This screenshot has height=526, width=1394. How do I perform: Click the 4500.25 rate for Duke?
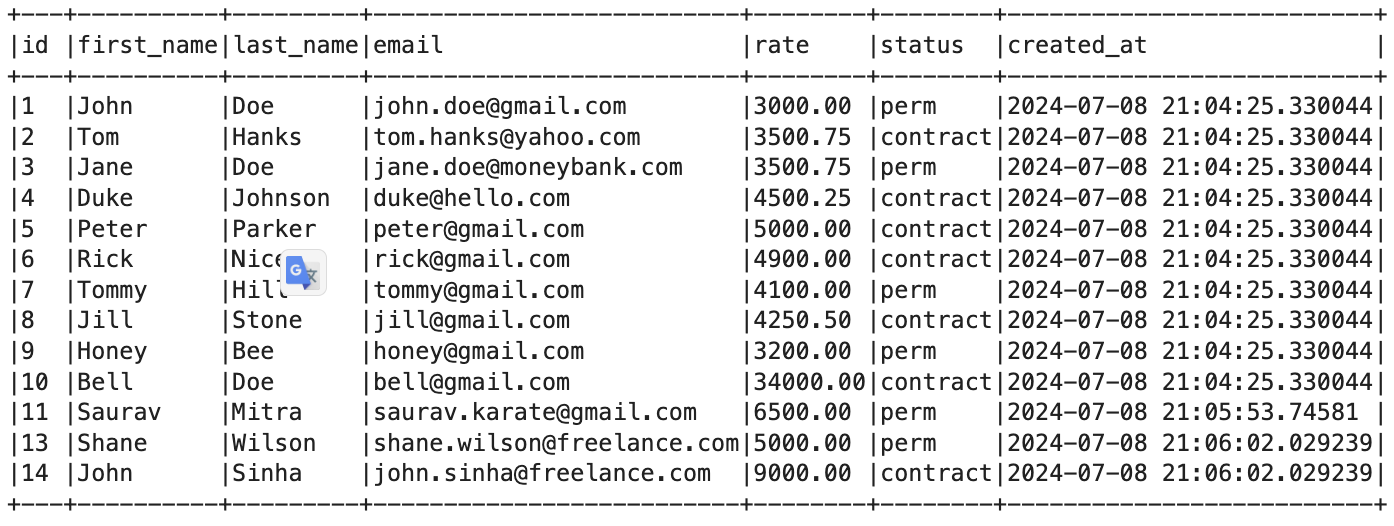tap(803, 198)
